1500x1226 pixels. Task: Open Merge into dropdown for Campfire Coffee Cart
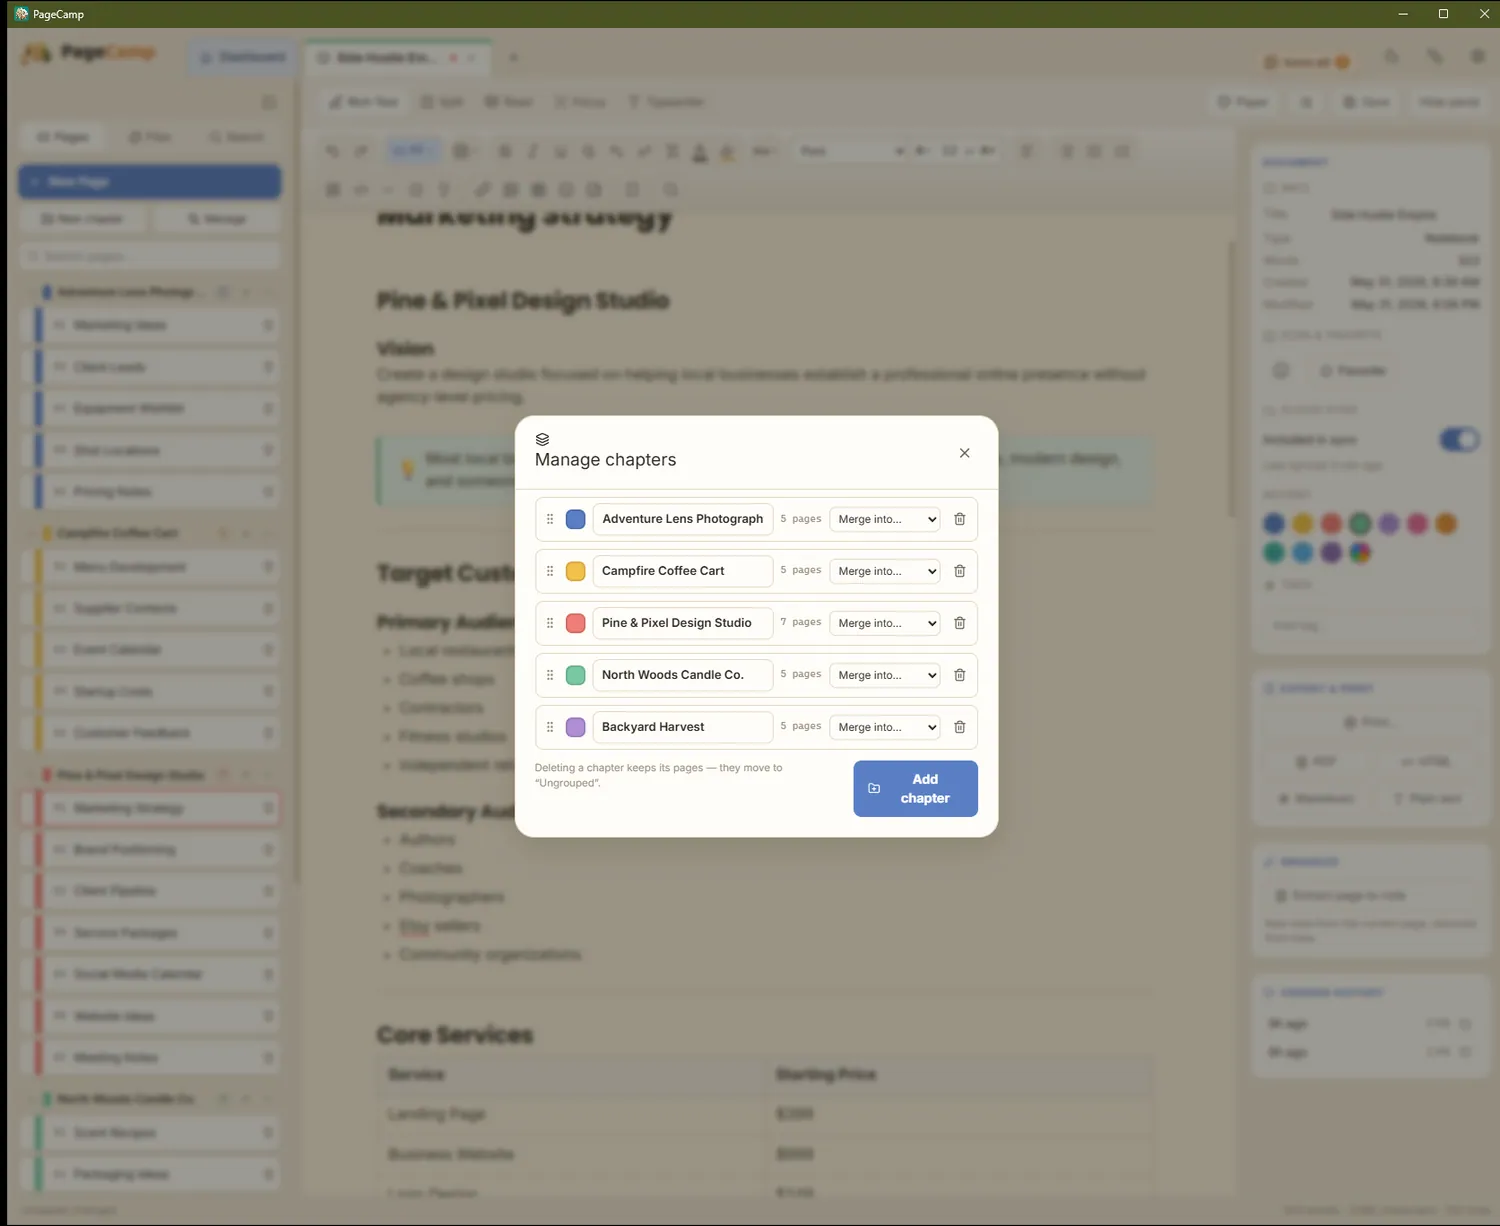[x=885, y=571]
